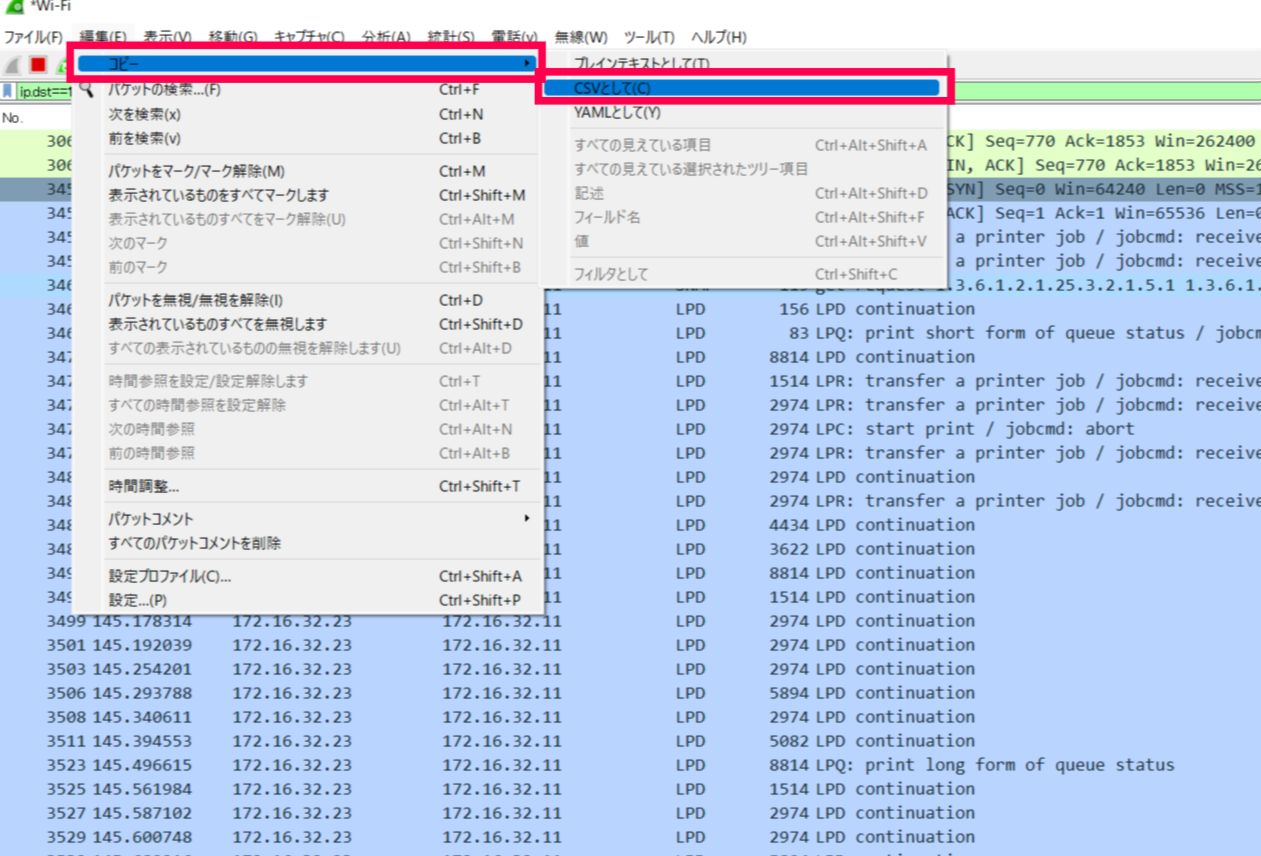Image resolution: width=1261 pixels, height=856 pixels.
Task: Click the gray shark fin start capture icon
Action: click(13, 65)
